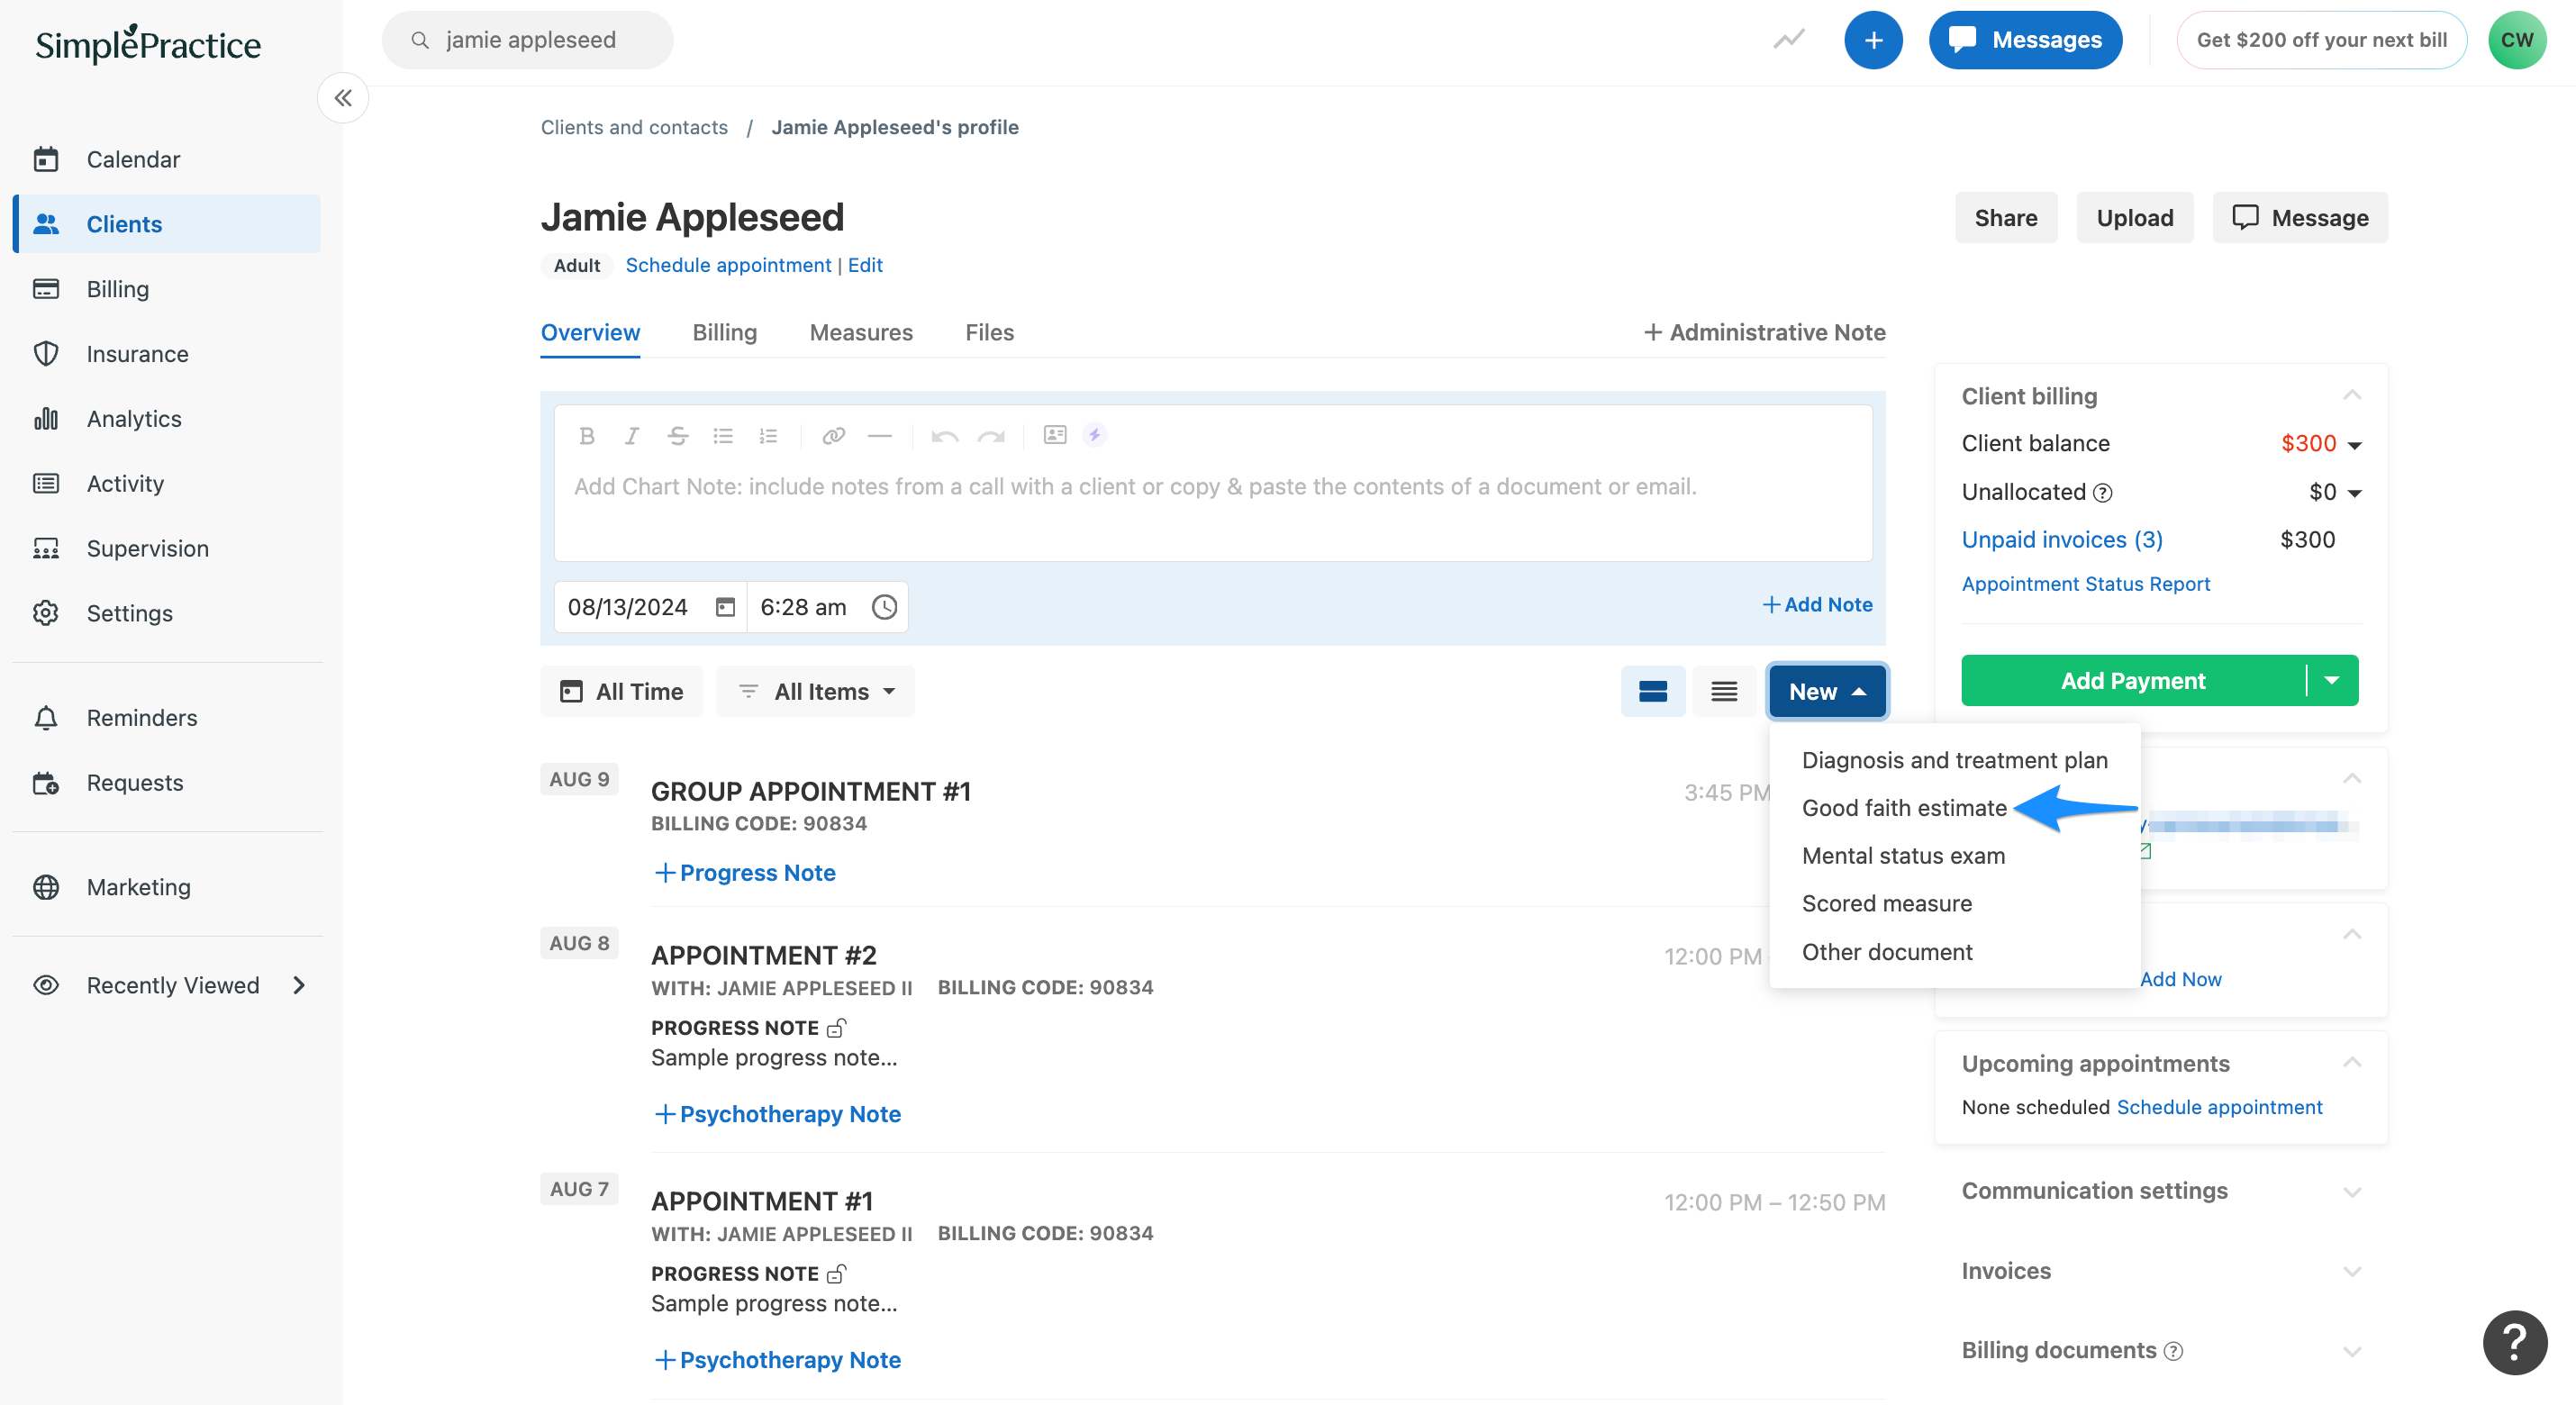
Task: Insert horizontal rule in note editor
Action: pos(880,435)
